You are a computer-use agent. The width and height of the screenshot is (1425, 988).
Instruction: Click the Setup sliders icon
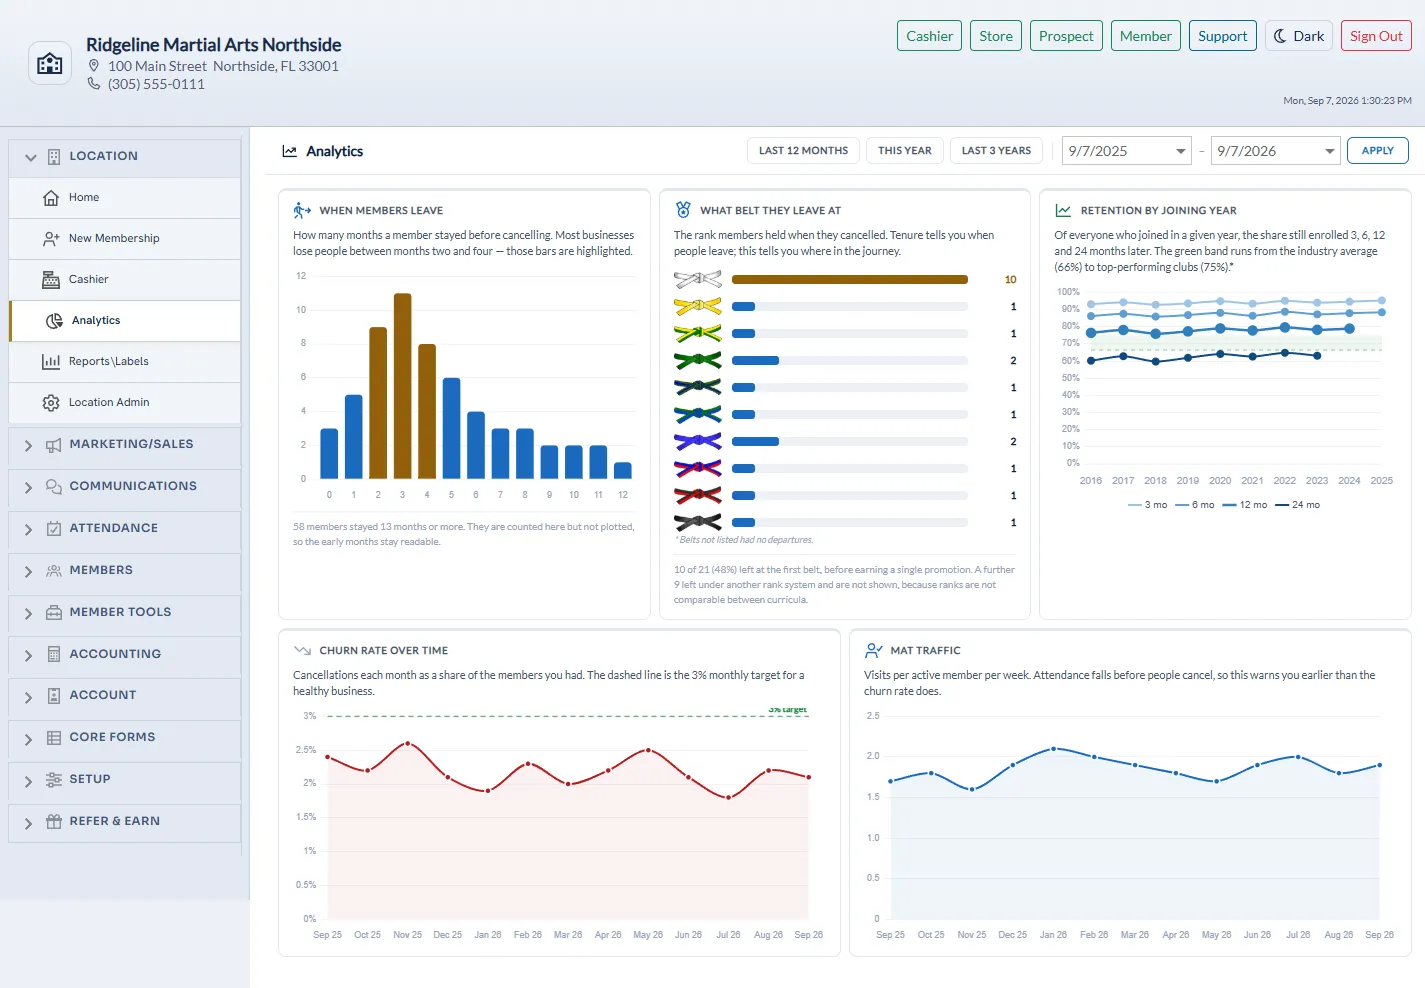click(x=54, y=780)
